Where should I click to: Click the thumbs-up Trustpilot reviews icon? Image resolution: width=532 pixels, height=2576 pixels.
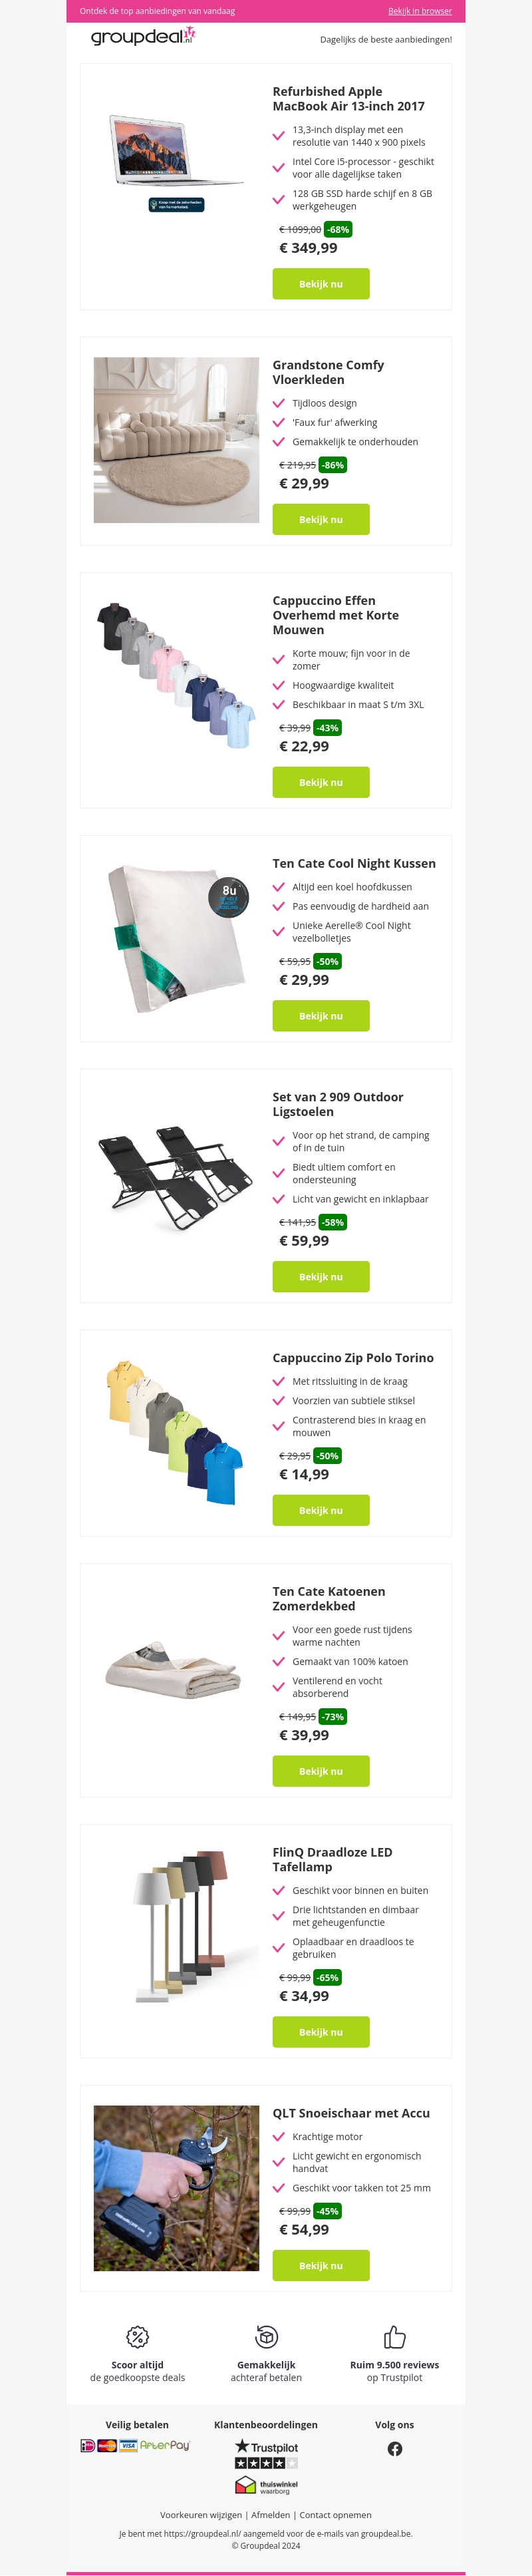395,2337
